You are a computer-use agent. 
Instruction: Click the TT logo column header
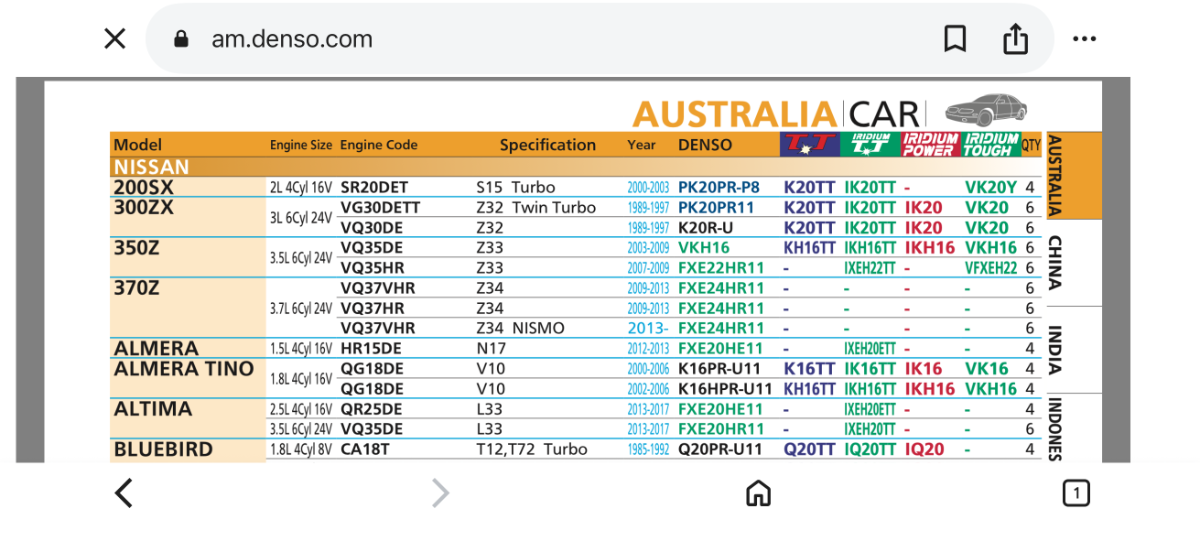click(809, 144)
